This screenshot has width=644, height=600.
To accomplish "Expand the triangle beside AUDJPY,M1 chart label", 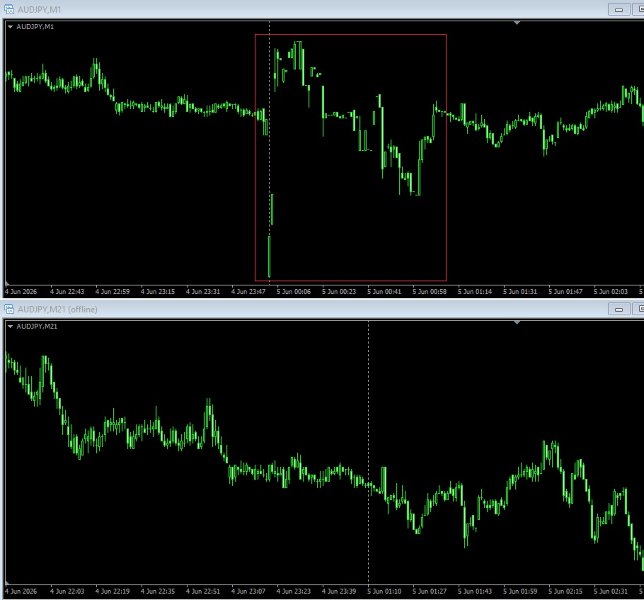I will (x=10, y=27).
